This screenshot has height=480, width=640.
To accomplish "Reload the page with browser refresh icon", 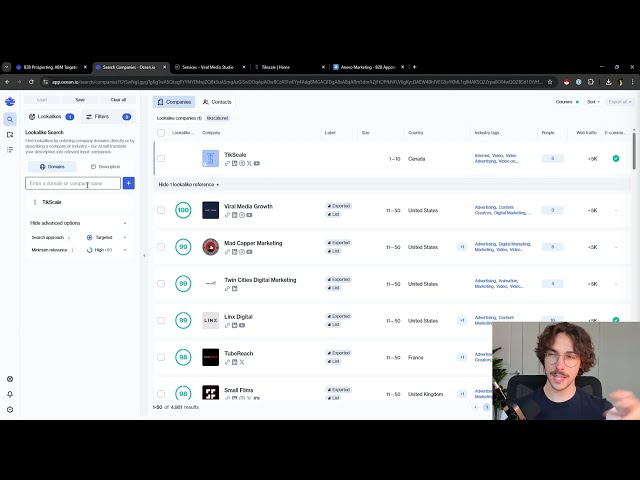I will [31, 82].
